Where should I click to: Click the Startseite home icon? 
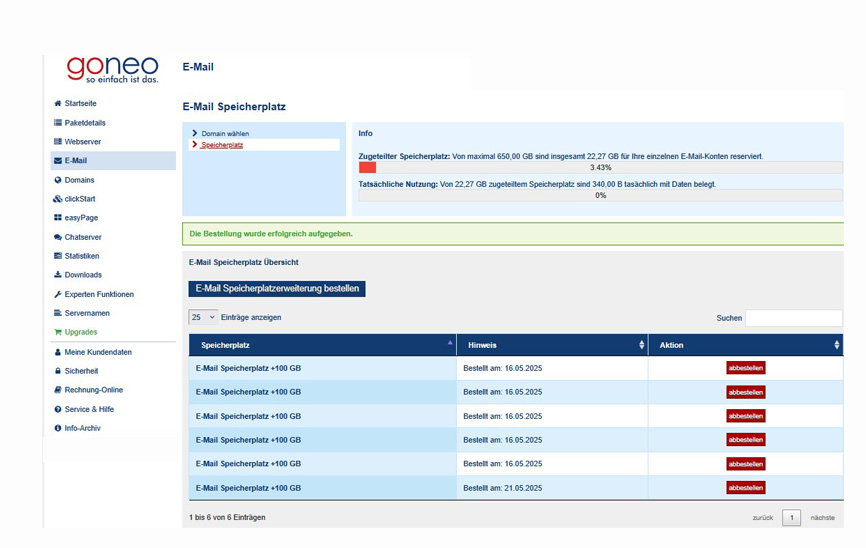[x=57, y=103]
